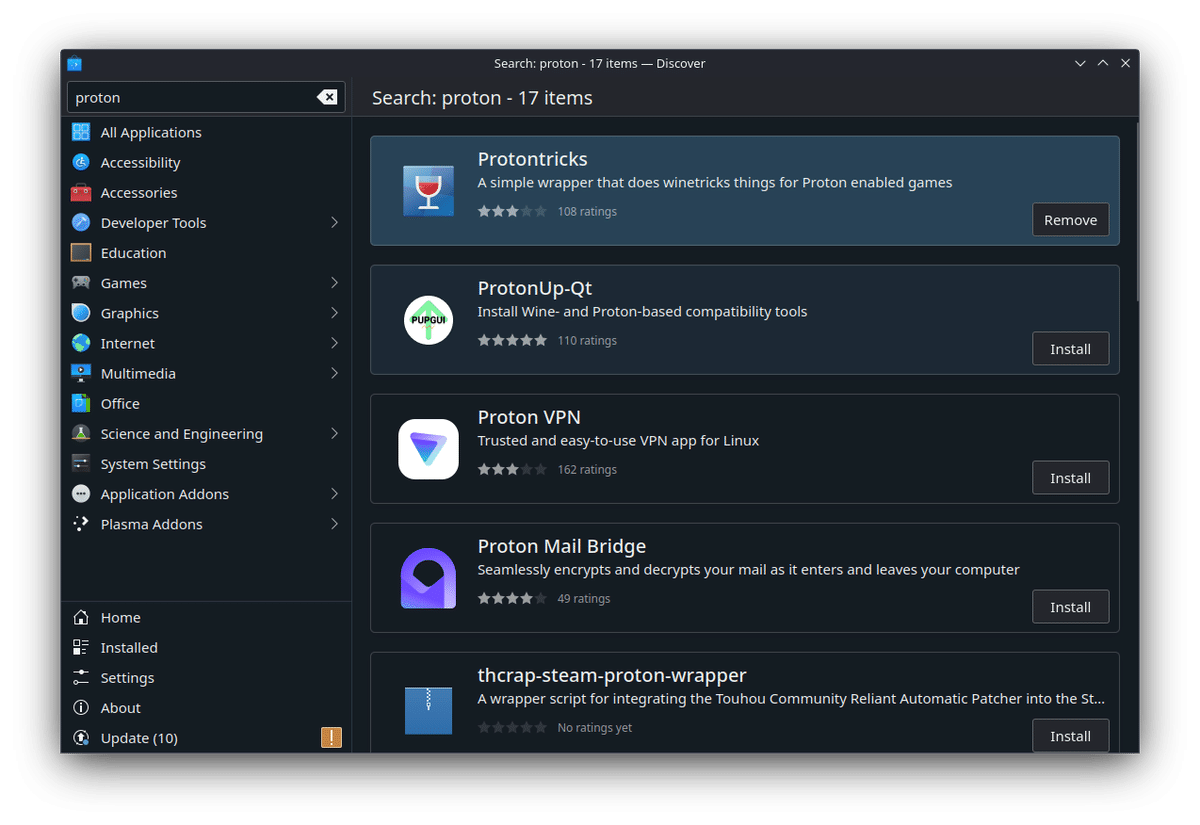Expand the Games subcategories arrow

(x=334, y=283)
